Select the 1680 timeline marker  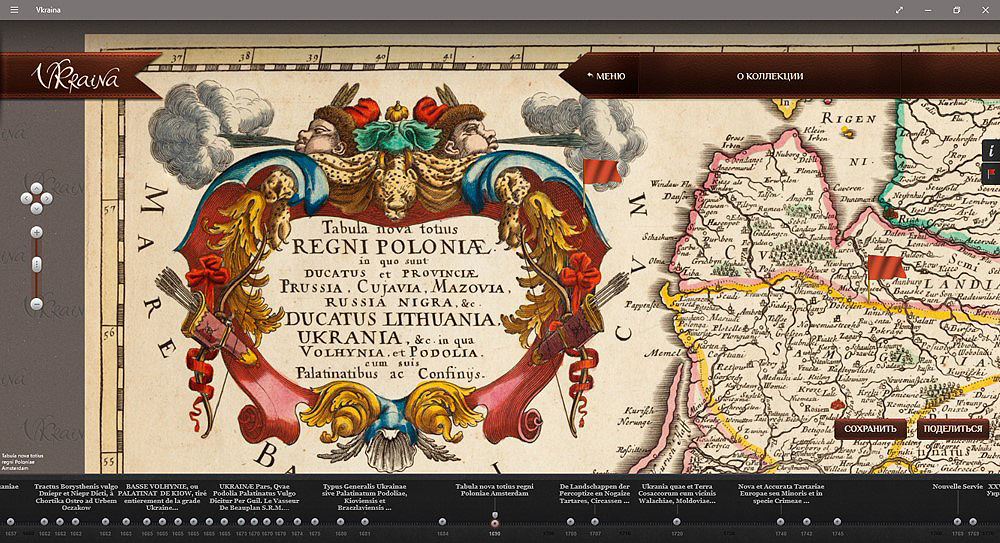(341, 522)
